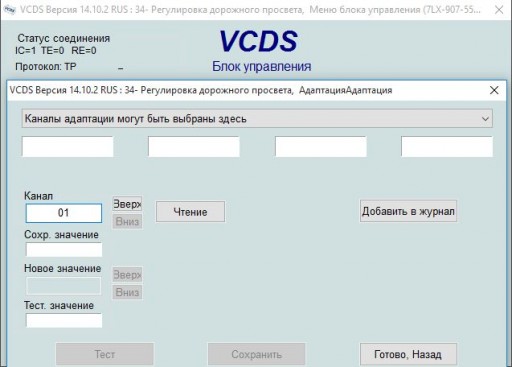Click the Чтение button

(190, 212)
